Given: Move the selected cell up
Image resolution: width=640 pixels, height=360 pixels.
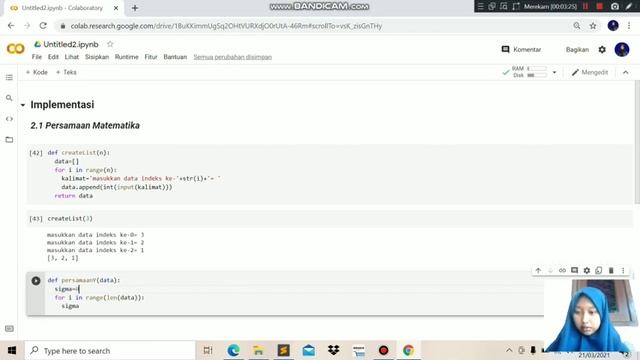Looking at the screenshot, I should (538, 270).
